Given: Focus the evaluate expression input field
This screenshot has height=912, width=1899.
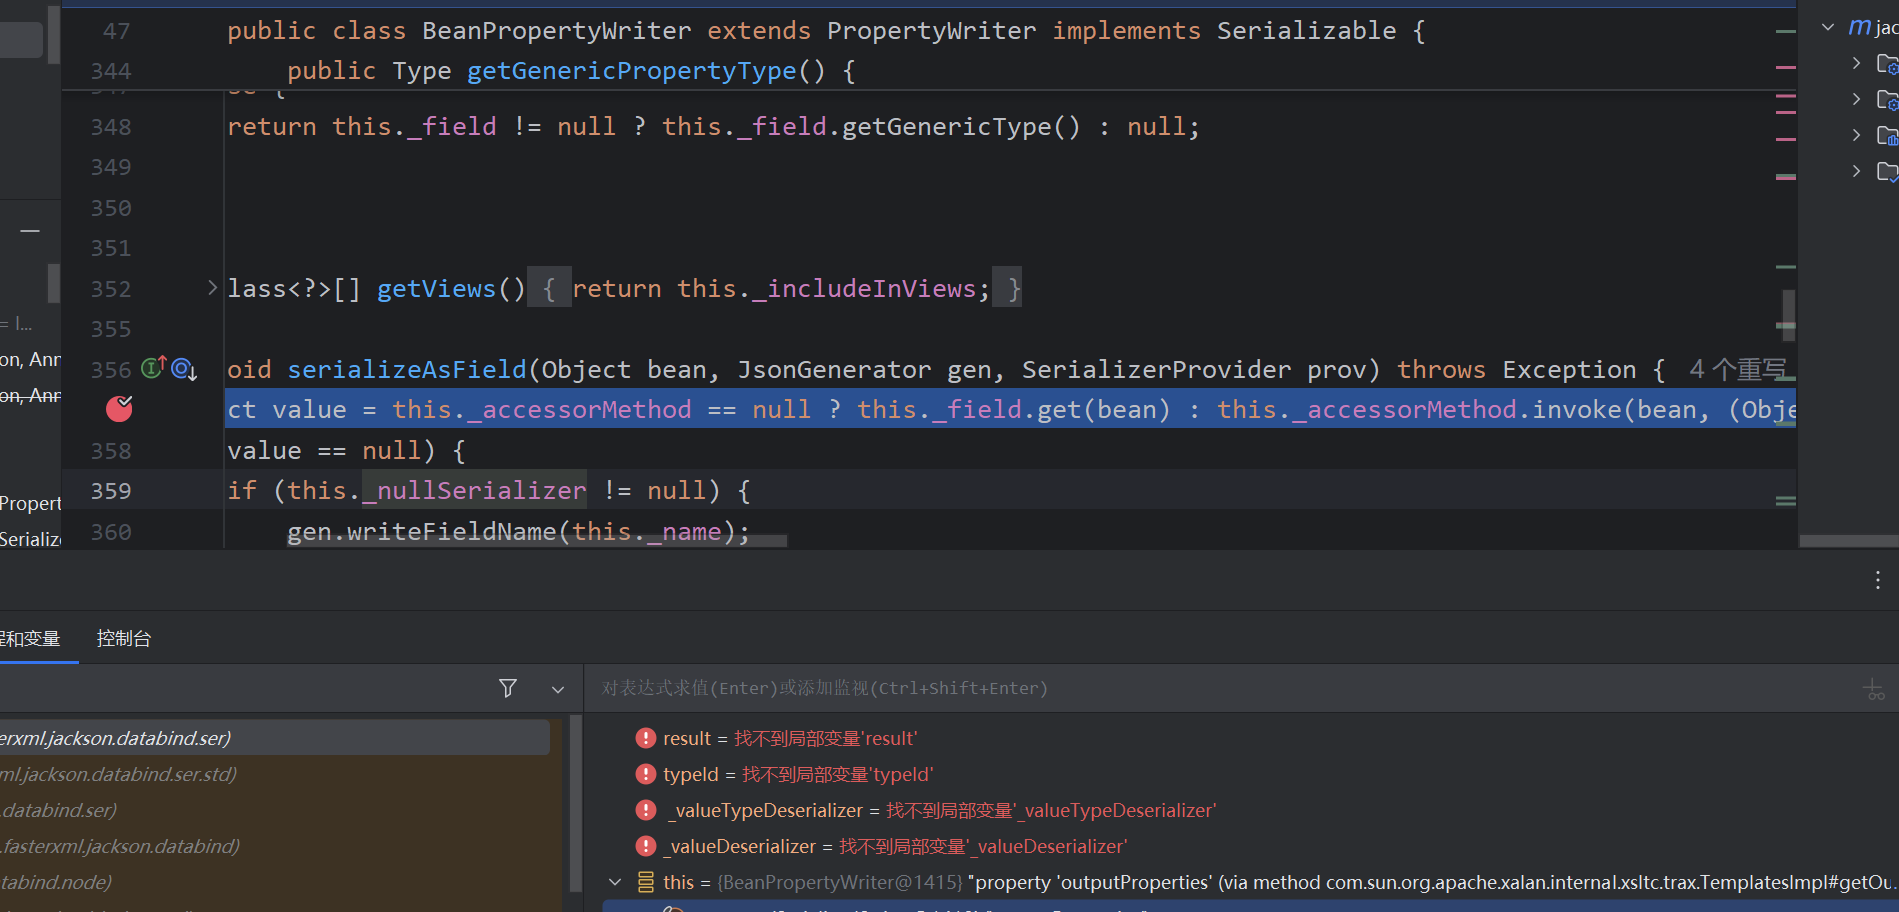Looking at the screenshot, I should (x=1220, y=688).
